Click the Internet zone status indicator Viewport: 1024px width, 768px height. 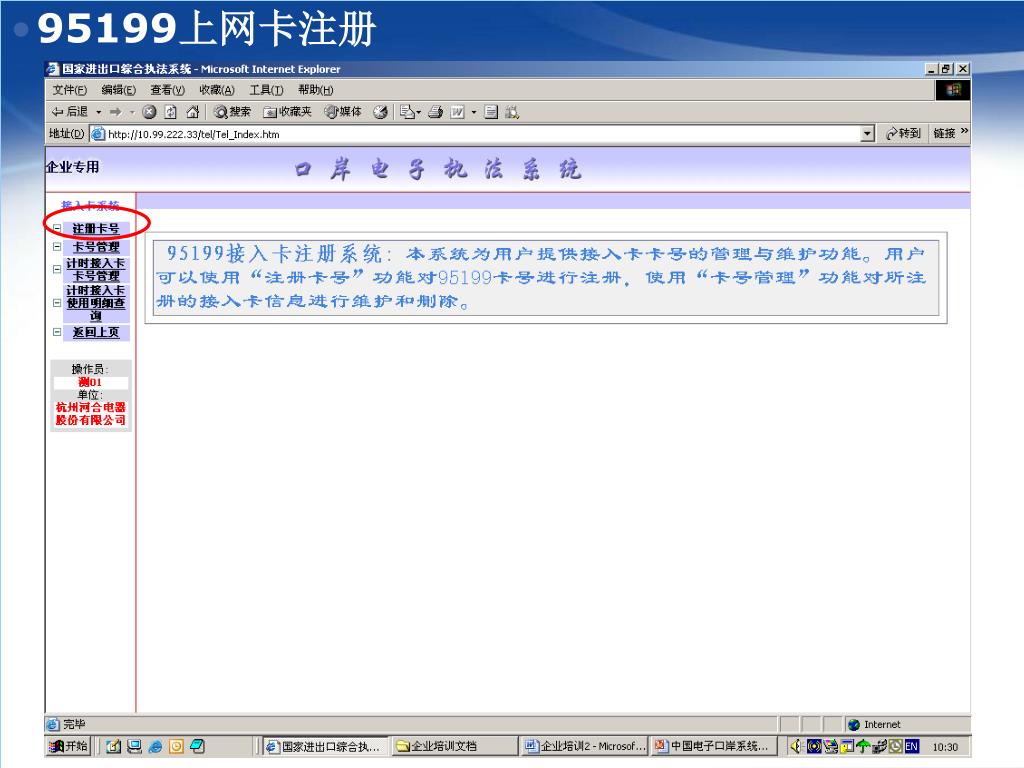point(874,724)
